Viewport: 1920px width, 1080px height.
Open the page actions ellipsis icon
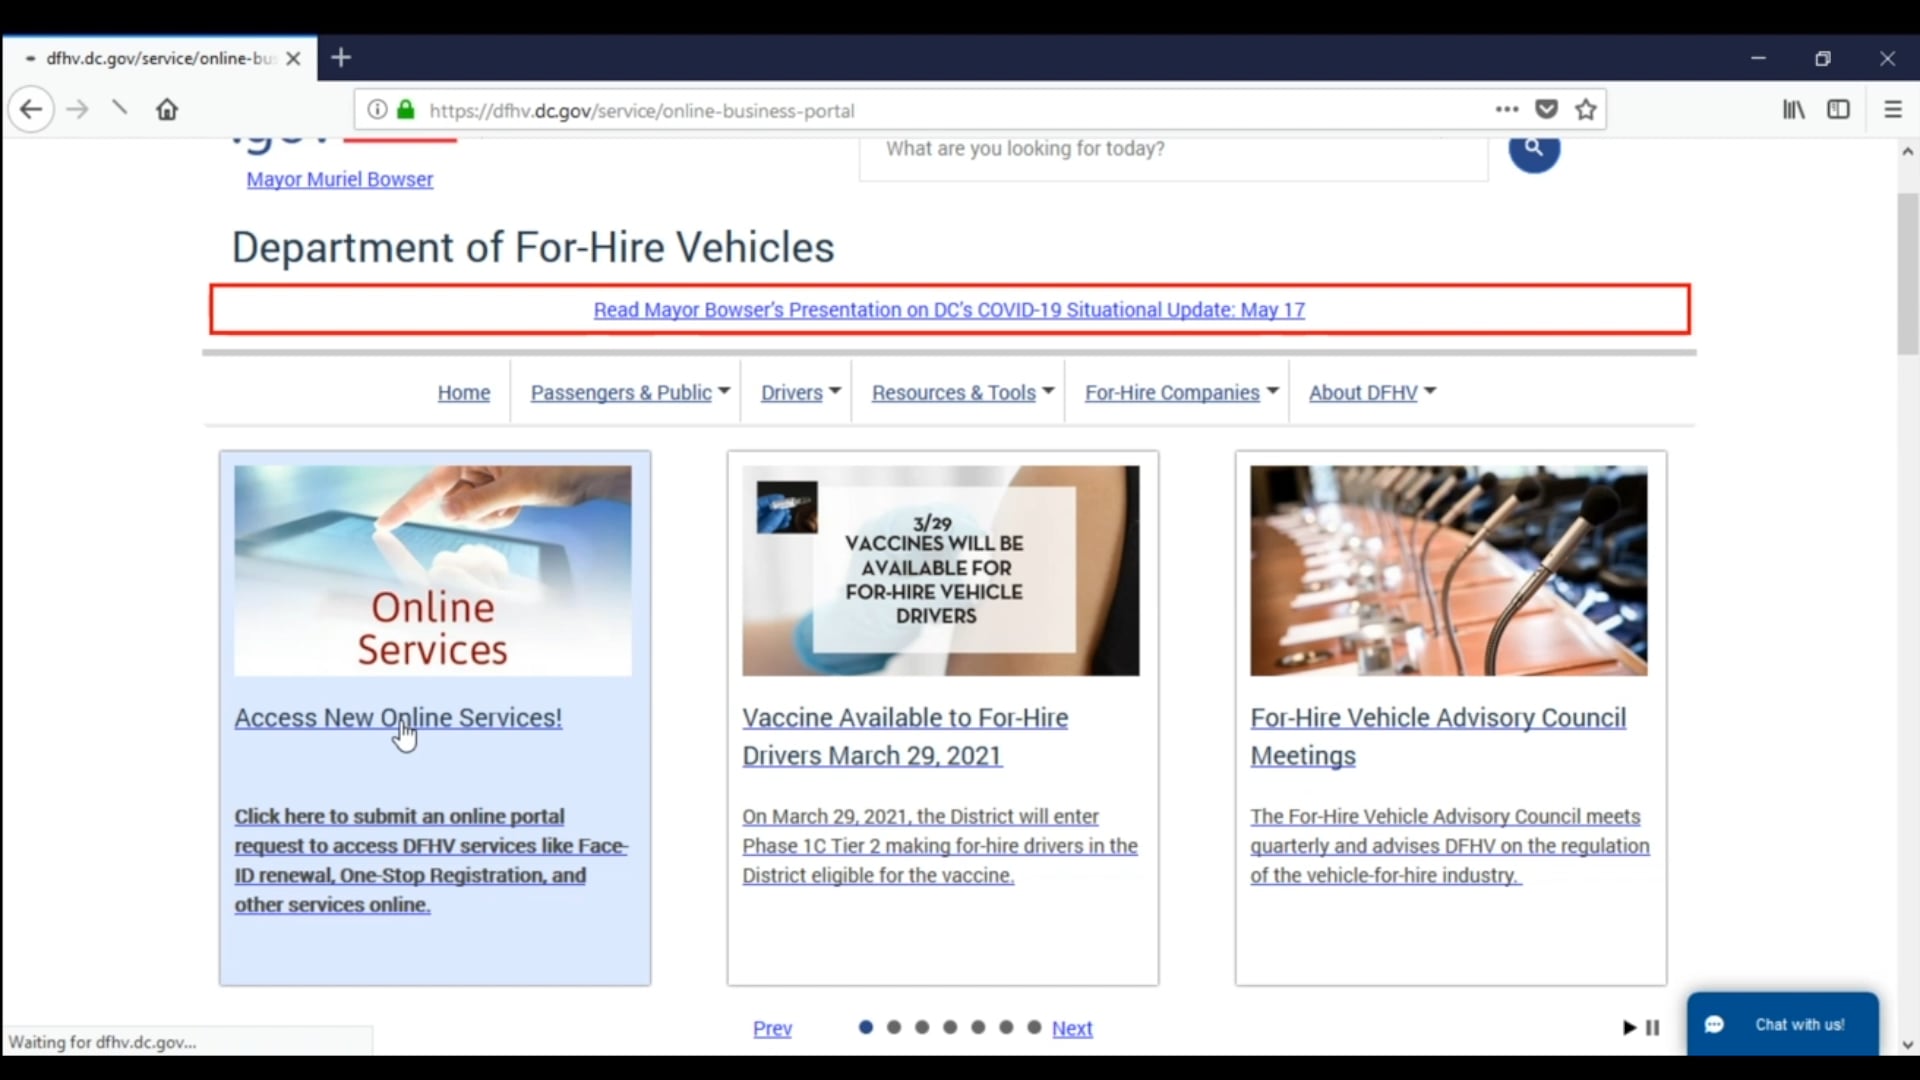(x=1506, y=110)
